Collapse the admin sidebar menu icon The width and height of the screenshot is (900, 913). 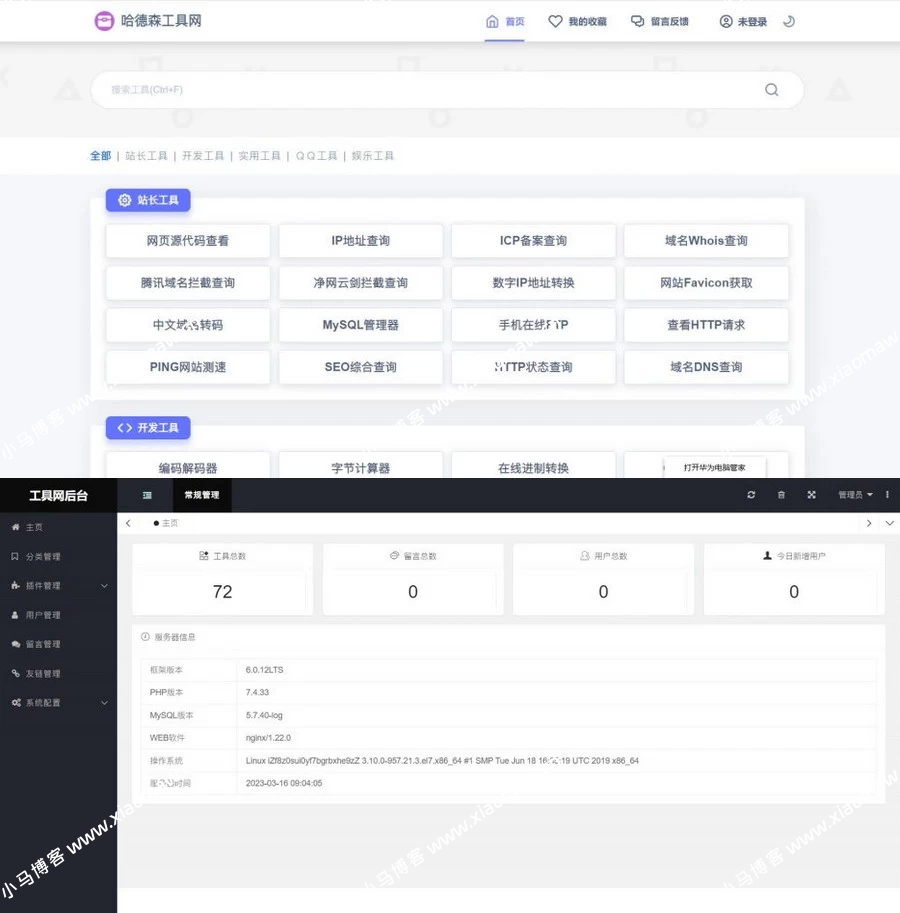tap(147, 495)
